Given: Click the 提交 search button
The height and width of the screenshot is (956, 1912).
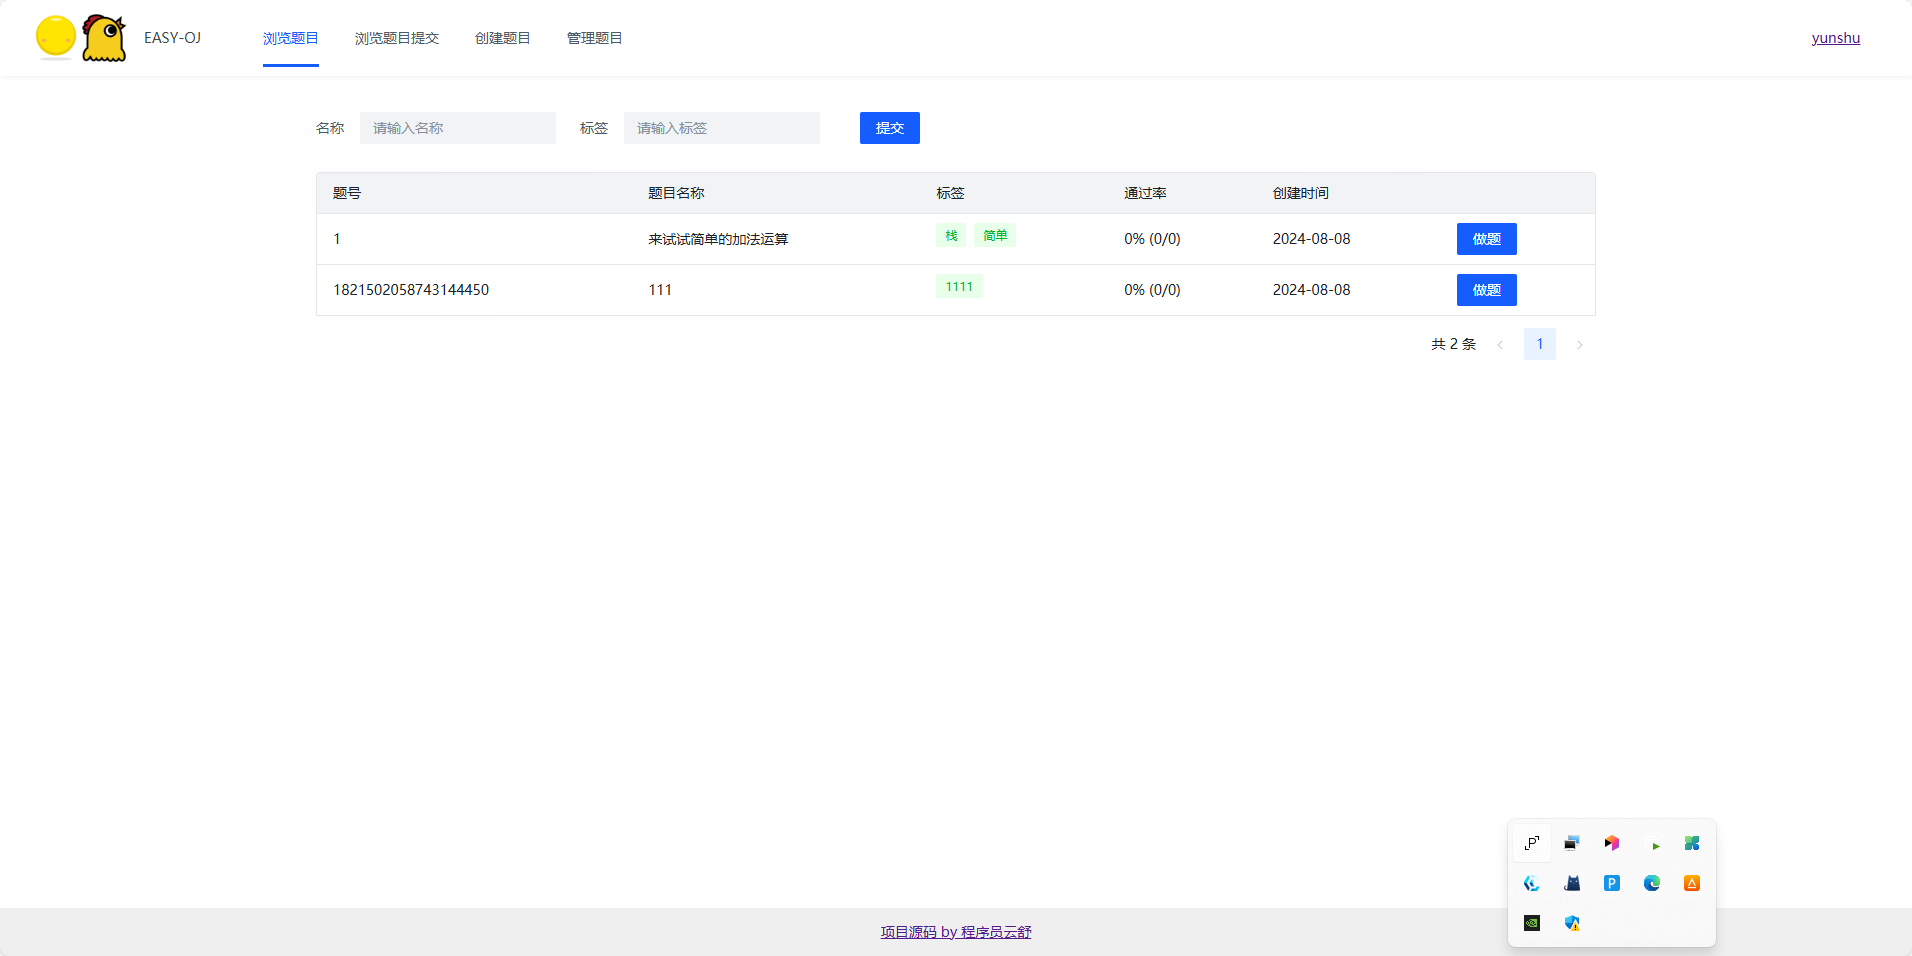Looking at the screenshot, I should click(889, 128).
